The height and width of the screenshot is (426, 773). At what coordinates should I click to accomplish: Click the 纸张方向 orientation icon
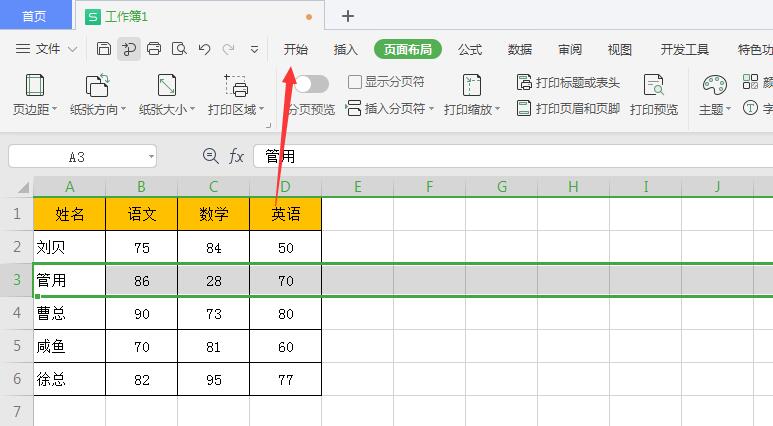[x=97, y=85]
